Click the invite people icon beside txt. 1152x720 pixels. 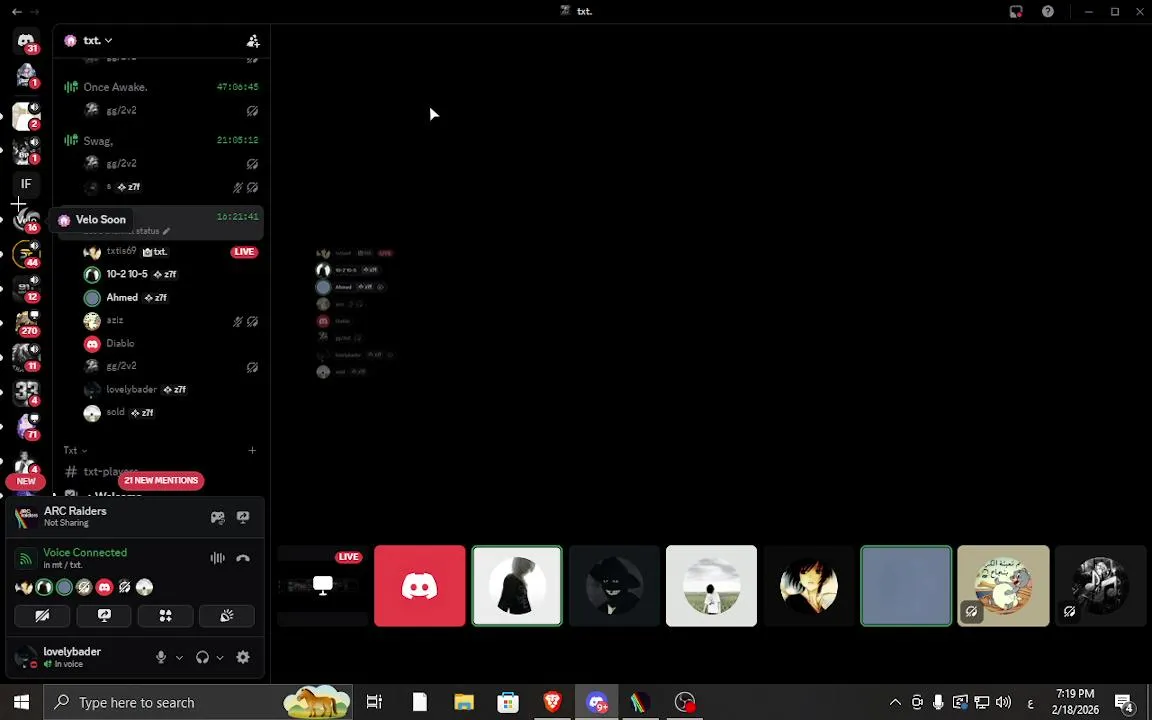click(253, 41)
